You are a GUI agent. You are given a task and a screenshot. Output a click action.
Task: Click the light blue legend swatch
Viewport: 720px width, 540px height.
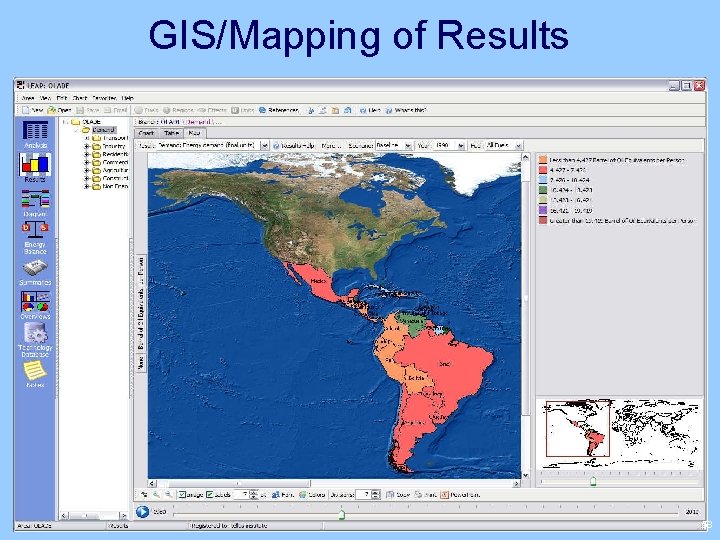tap(543, 180)
